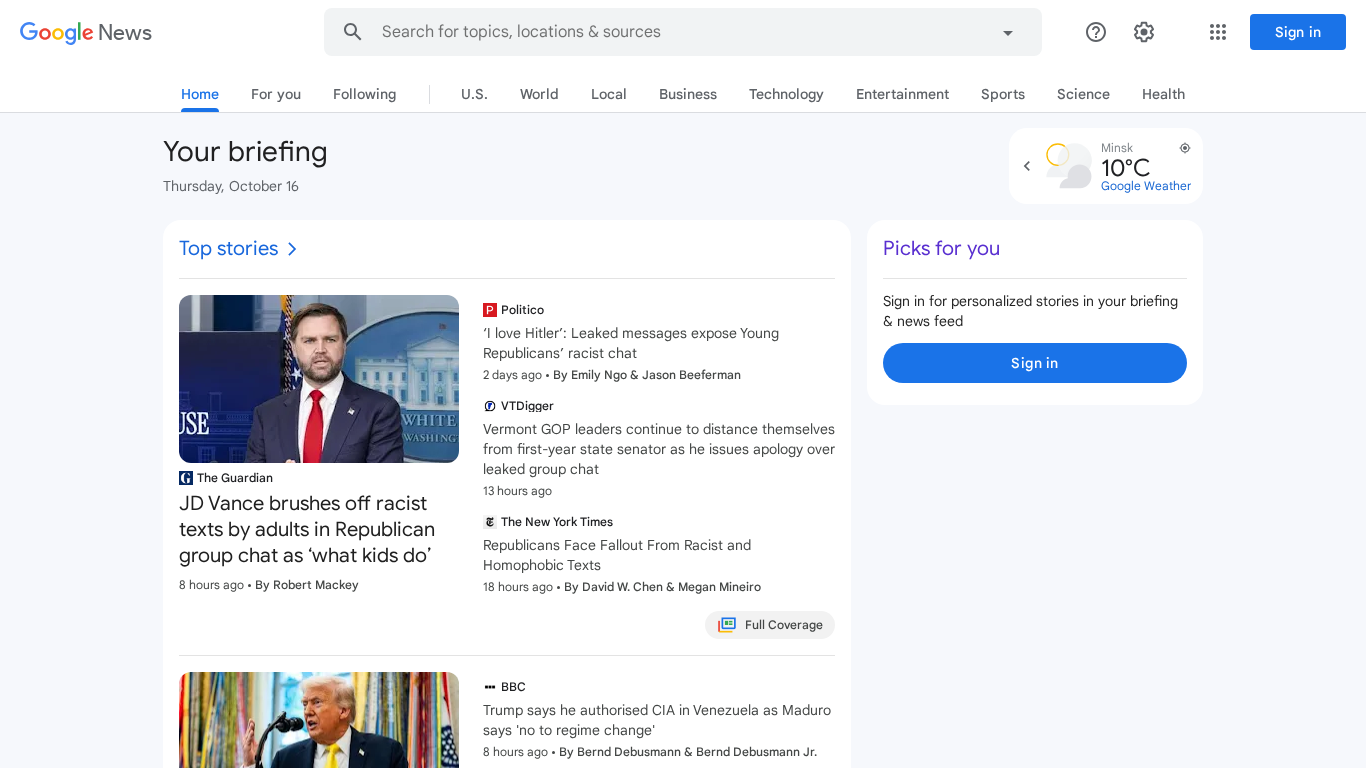Viewport: 1366px width, 768px height.
Task: Open the Google apps grid
Action: point(1217,32)
